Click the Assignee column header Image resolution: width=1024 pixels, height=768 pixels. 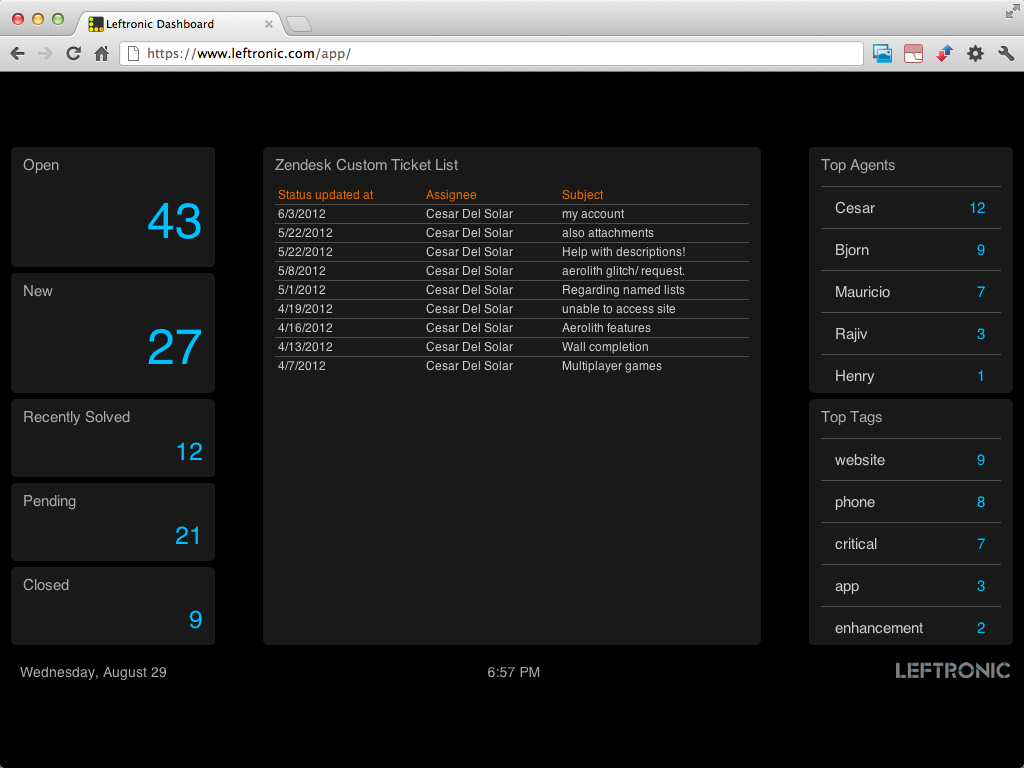pos(451,195)
